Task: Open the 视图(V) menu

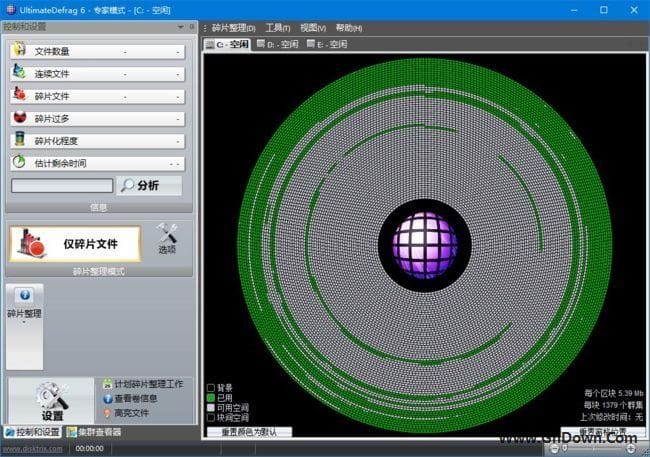Action: click(313, 28)
